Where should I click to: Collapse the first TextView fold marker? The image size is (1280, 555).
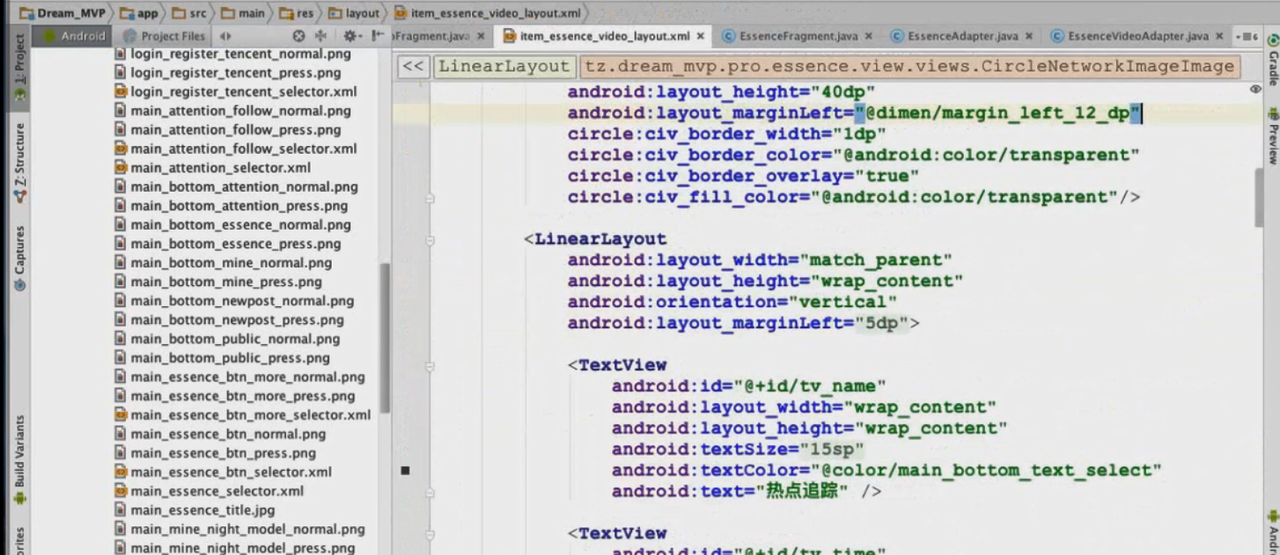click(430, 365)
